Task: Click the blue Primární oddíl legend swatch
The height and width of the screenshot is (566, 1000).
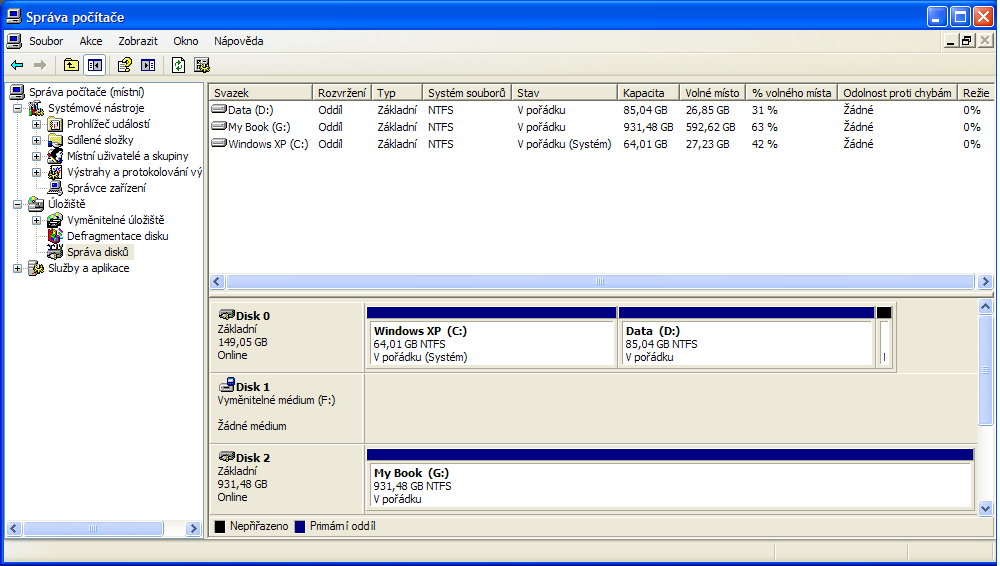Action: click(300, 526)
